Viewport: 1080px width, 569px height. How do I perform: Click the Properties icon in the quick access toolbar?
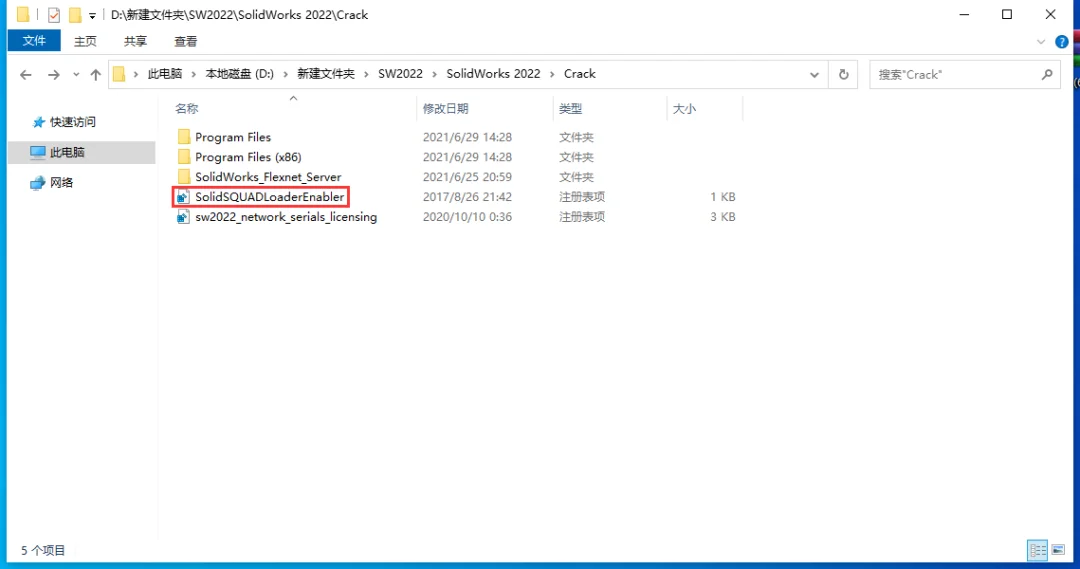[54, 14]
